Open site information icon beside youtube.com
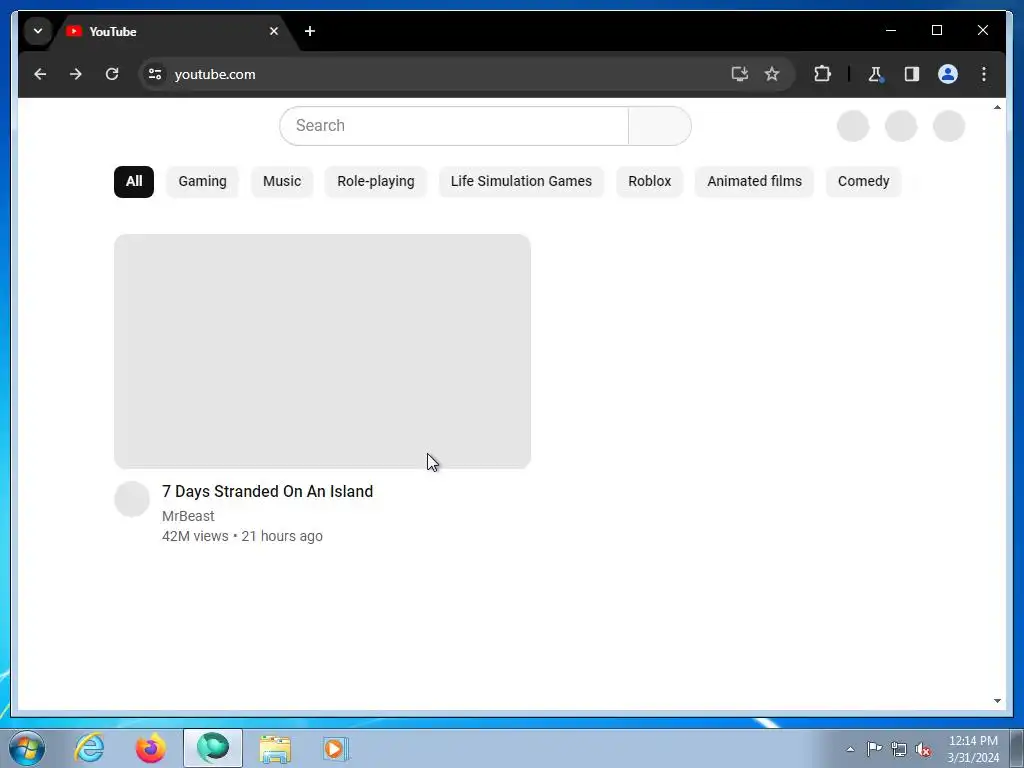Image resolution: width=1024 pixels, height=768 pixels. pos(155,74)
